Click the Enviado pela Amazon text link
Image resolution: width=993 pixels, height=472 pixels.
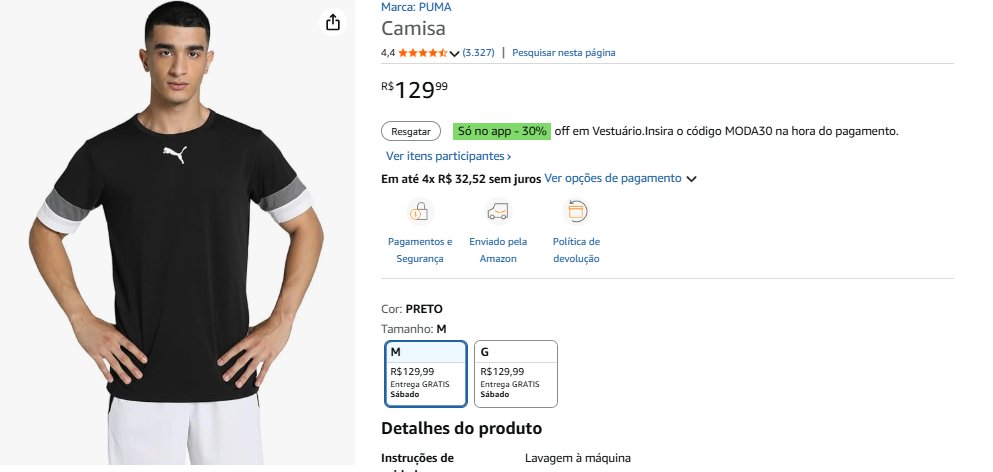pos(498,250)
